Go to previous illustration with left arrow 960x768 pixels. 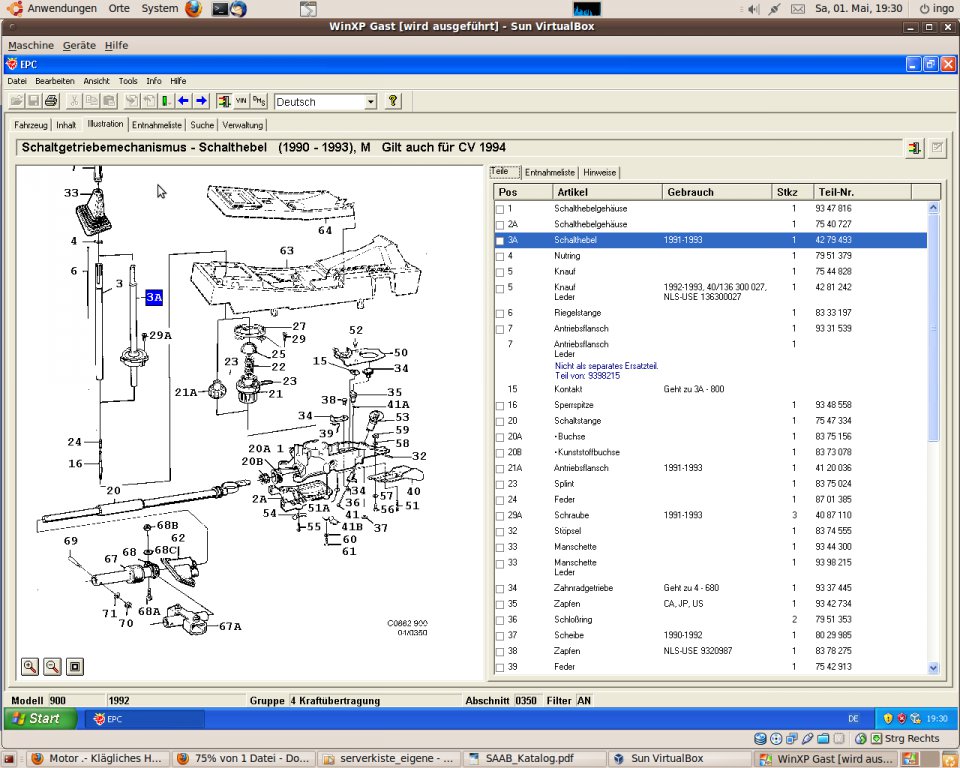click(183, 101)
